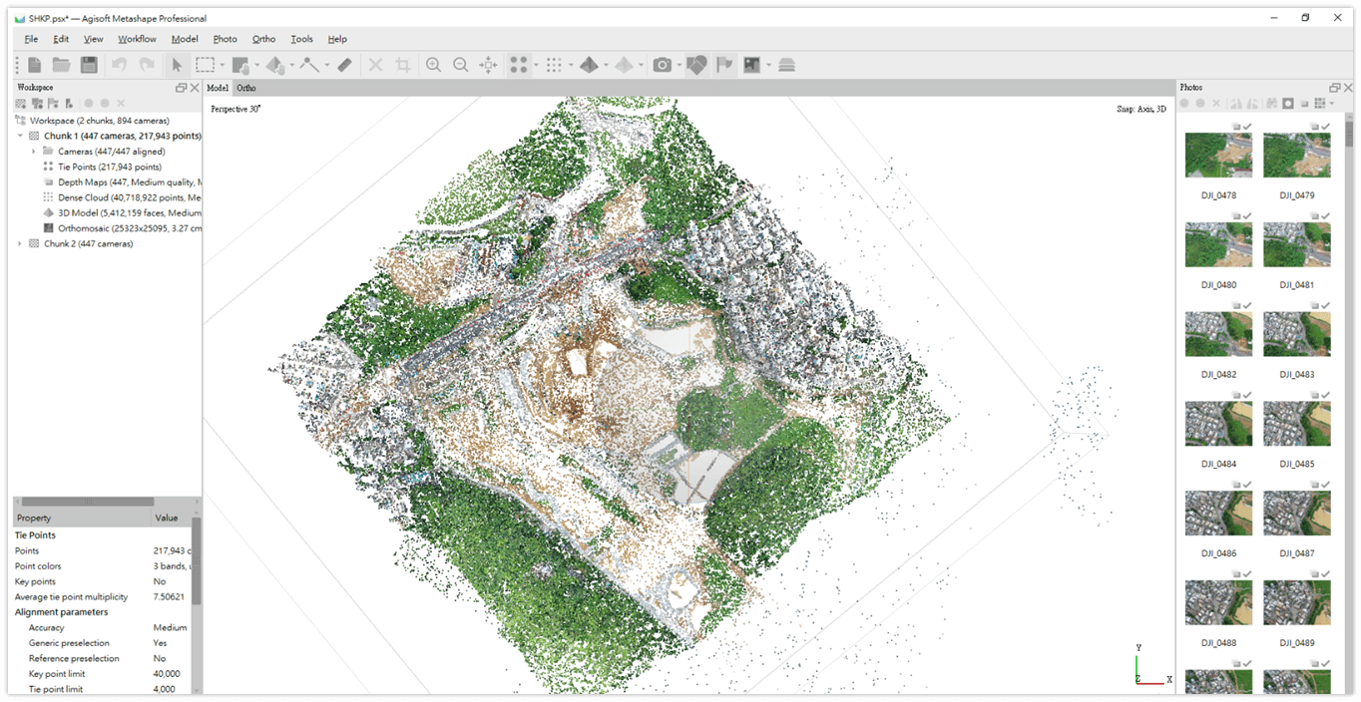Toggle the Show Markers flag button
The width and height of the screenshot is (1361, 702).
(x=725, y=65)
